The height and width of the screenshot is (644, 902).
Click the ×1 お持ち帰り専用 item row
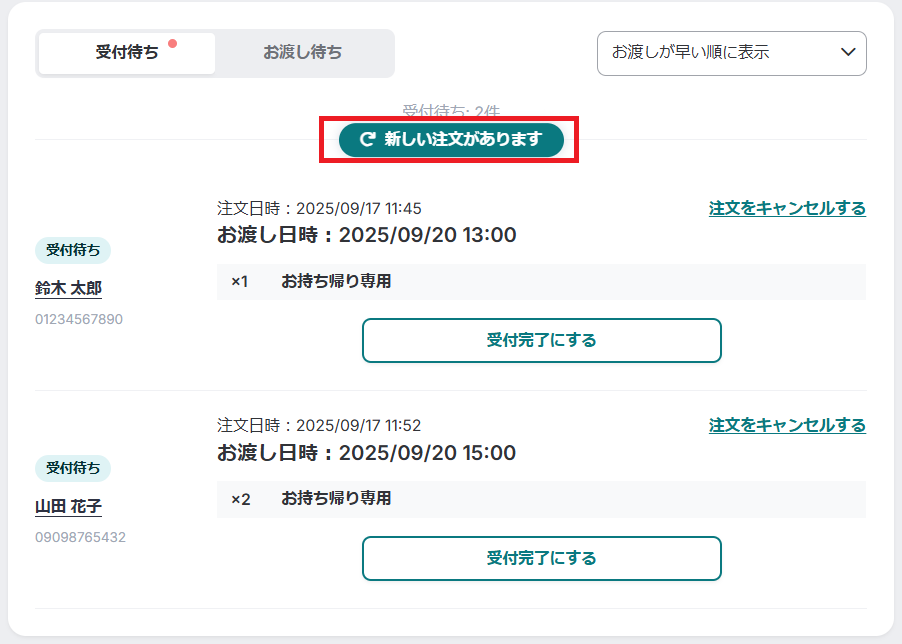click(x=541, y=282)
